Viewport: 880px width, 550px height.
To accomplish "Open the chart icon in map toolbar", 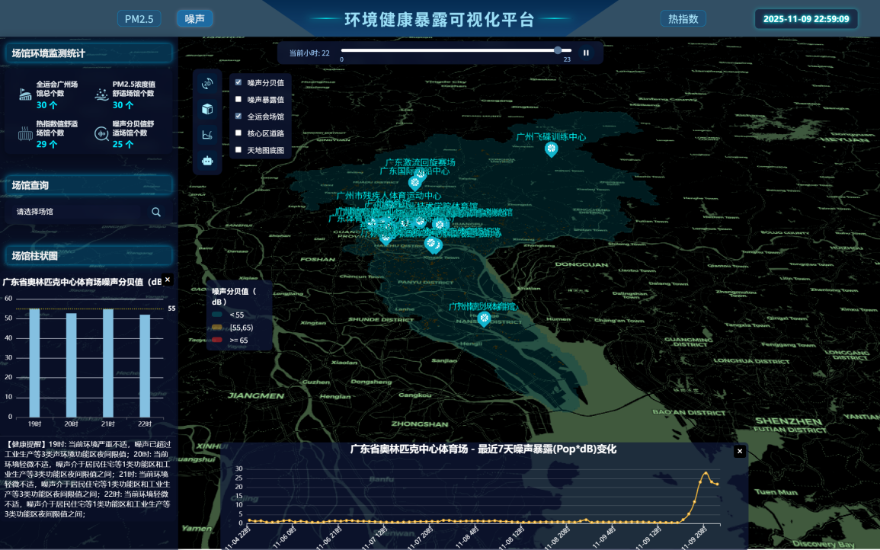I will pos(207,134).
